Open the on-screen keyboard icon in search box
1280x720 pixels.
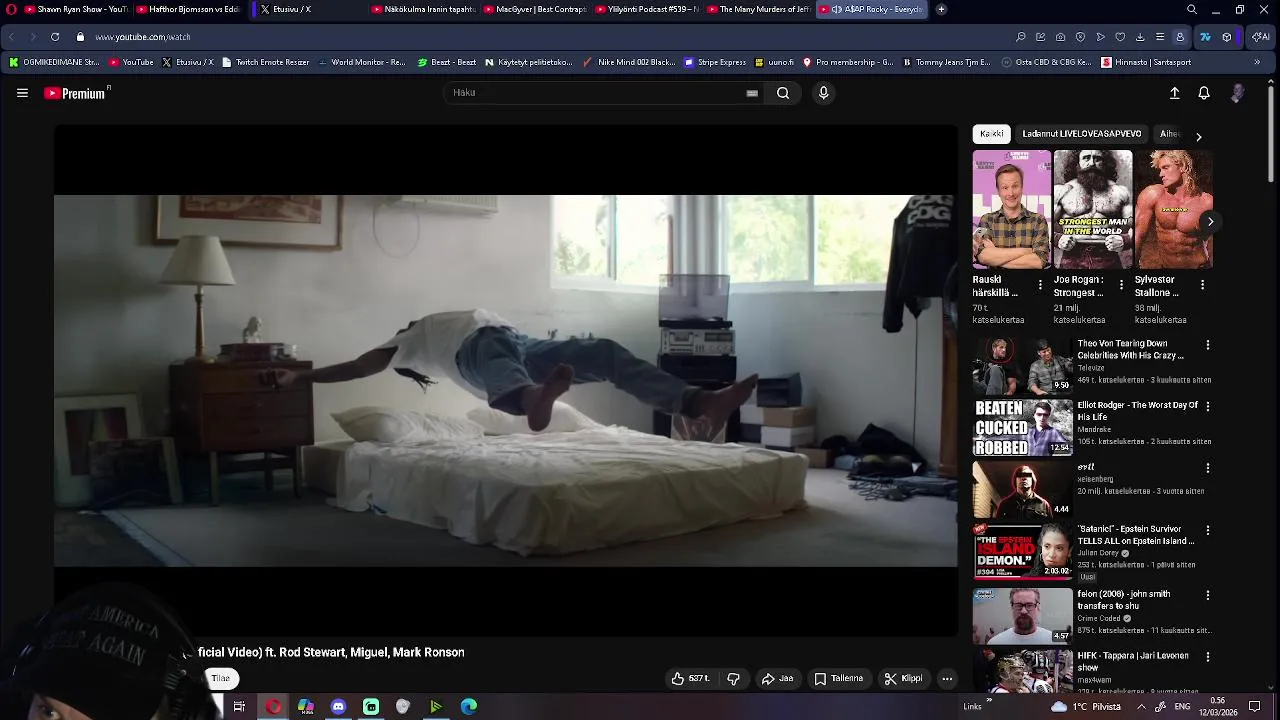[x=752, y=93]
